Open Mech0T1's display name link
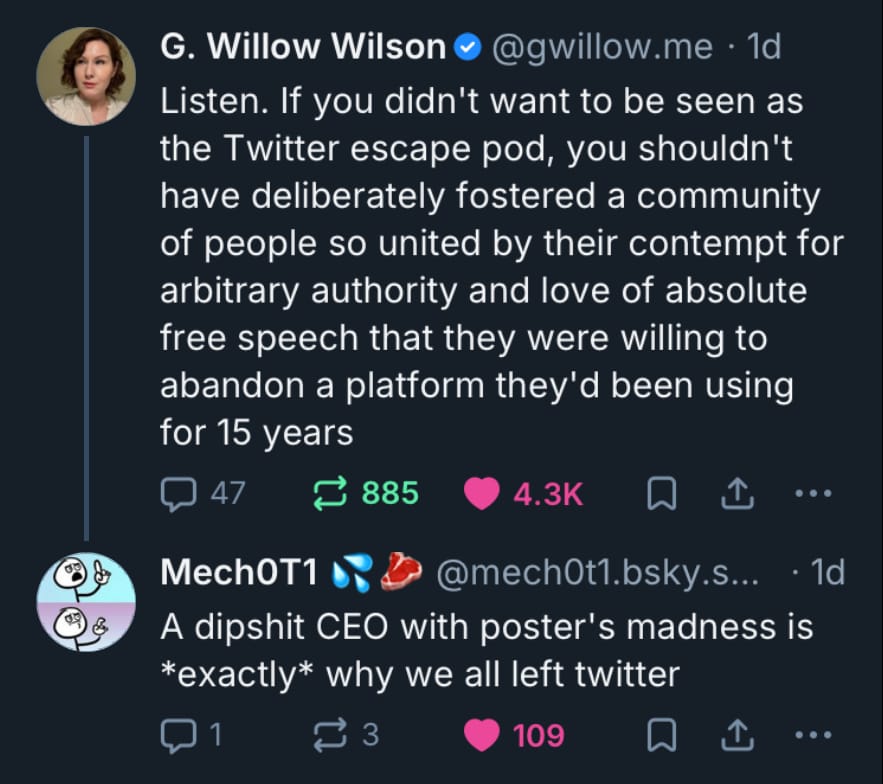Screen dimensions: 883x784 click(x=238, y=572)
